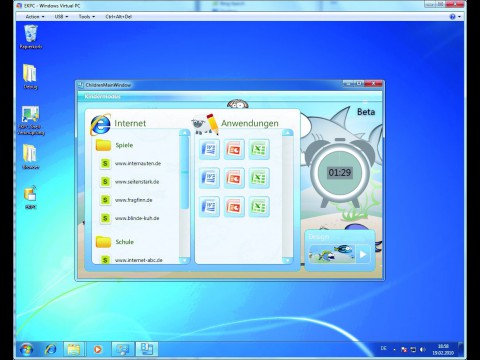The image size is (480, 360).
Task: Click the fish Design theme thumbnail
Action: coord(332,254)
